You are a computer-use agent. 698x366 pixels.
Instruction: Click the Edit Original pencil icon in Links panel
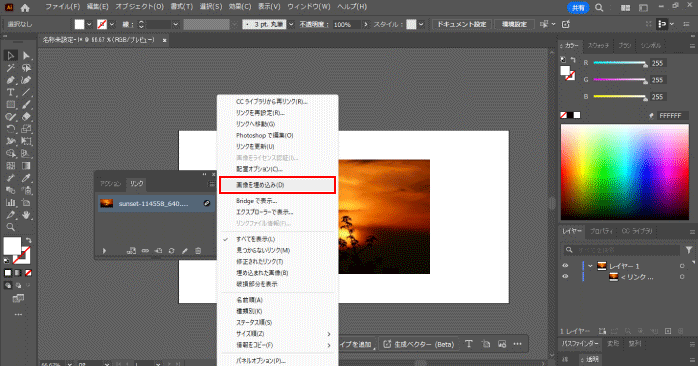185,251
